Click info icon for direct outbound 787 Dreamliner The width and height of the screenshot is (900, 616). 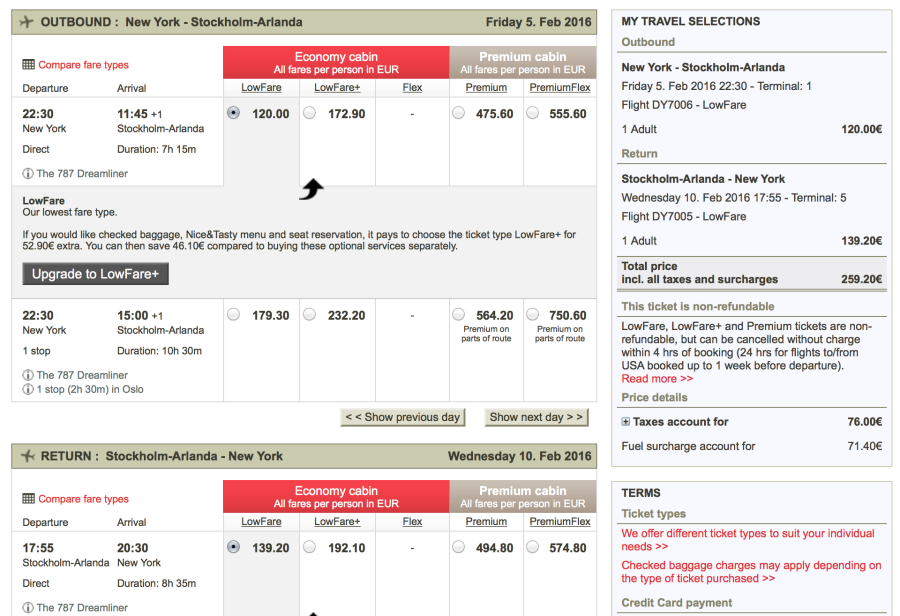coord(28,174)
